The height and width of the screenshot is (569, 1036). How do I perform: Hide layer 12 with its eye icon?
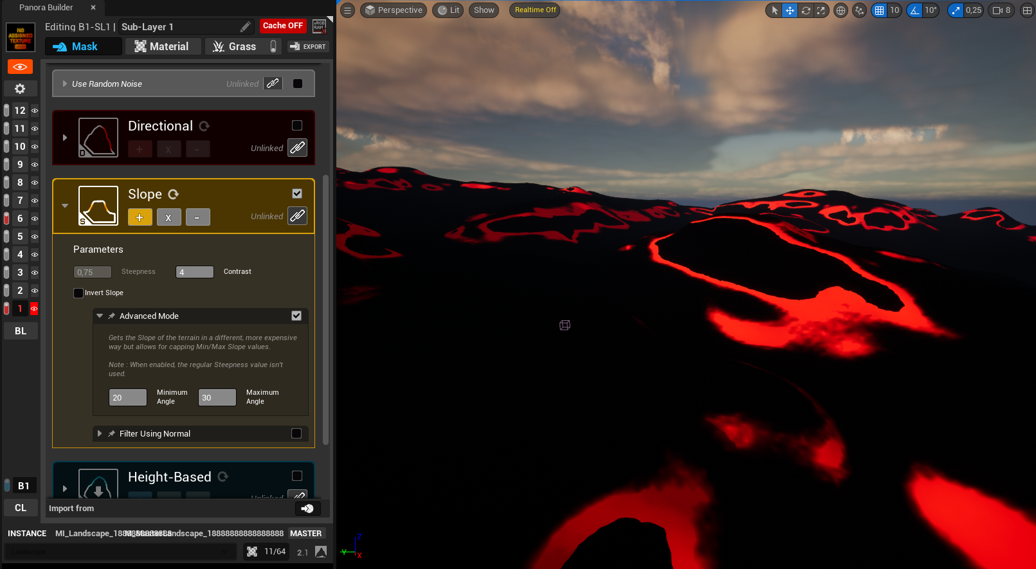(34, 110)
